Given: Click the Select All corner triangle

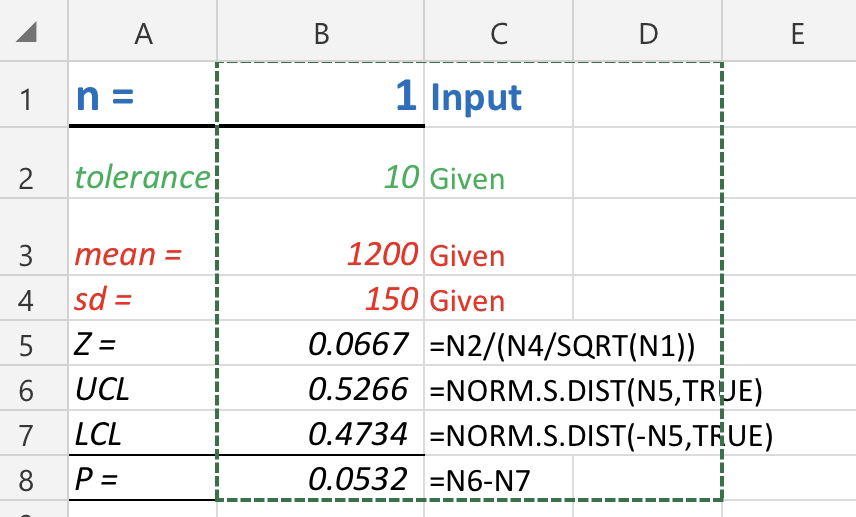Looking at the screenshot, I should pos(26,32).
